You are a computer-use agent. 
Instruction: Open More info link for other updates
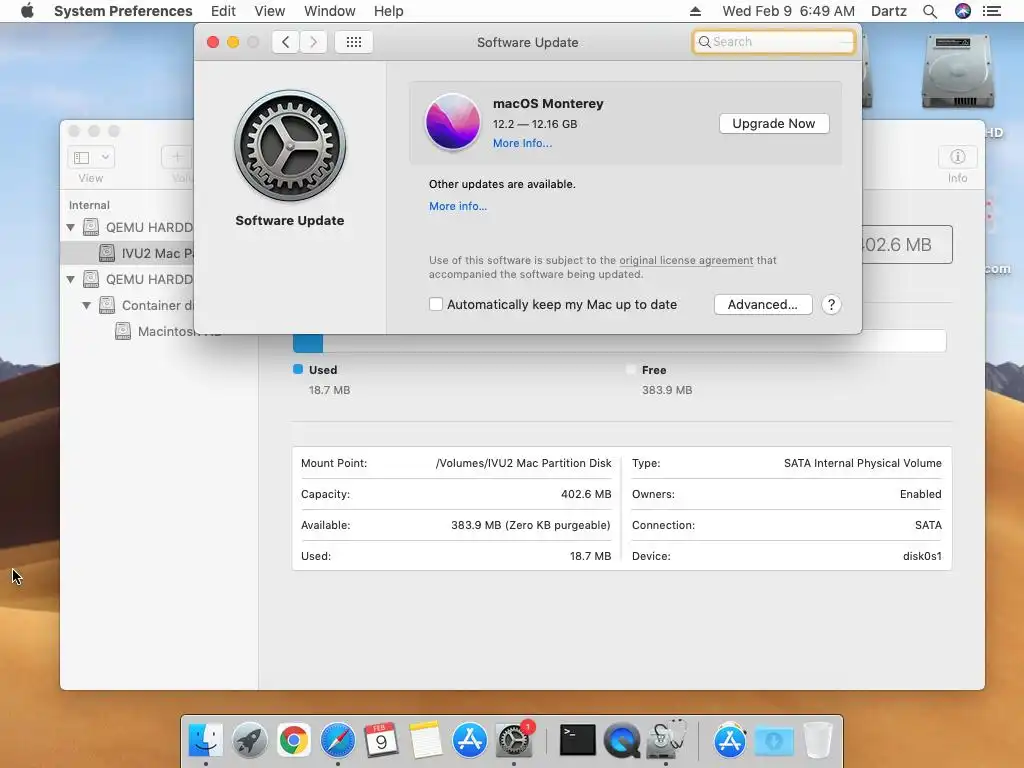click(x=458, y=206)
